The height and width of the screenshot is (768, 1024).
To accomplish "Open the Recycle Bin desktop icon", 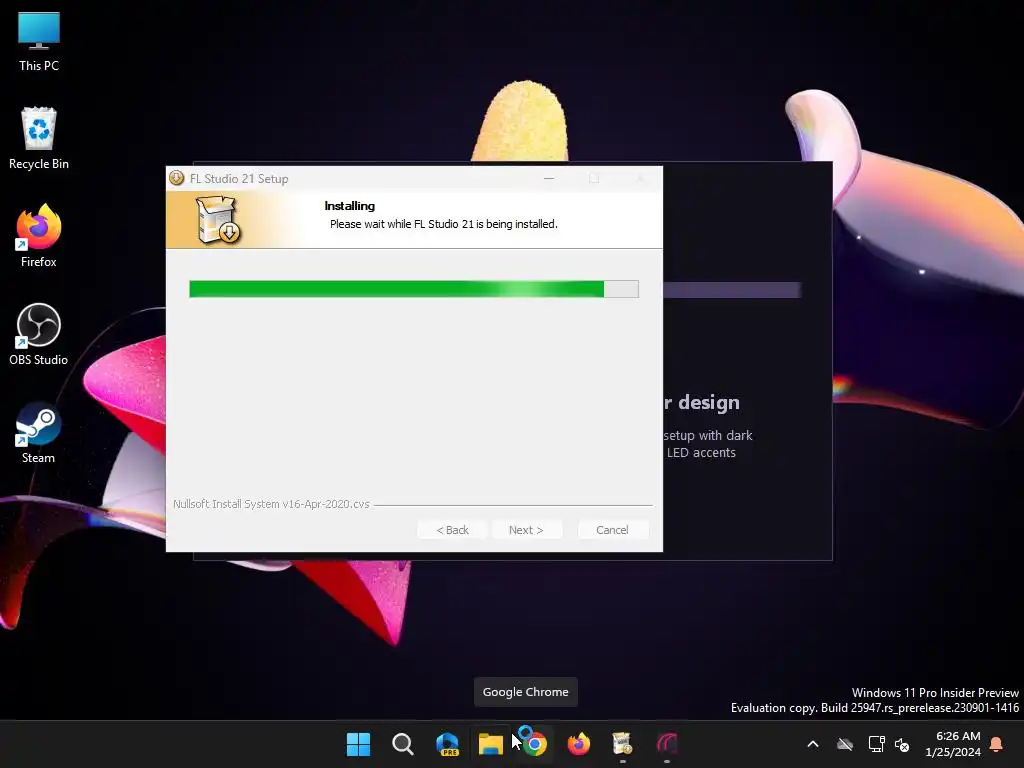I will click(x=39, y=138).
